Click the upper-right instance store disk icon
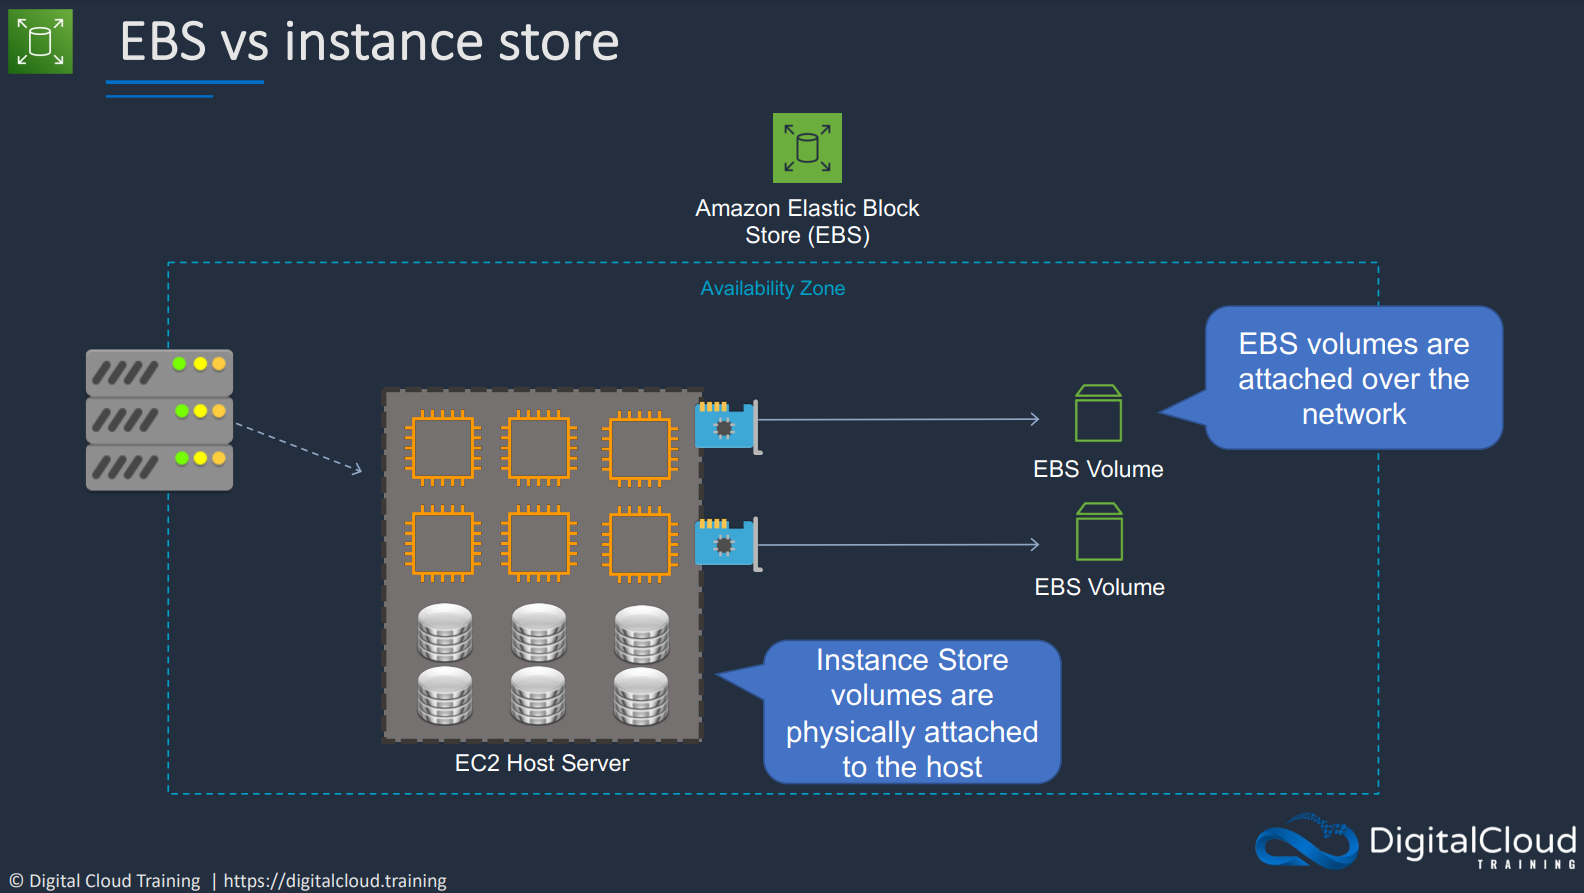 point(642,634)
